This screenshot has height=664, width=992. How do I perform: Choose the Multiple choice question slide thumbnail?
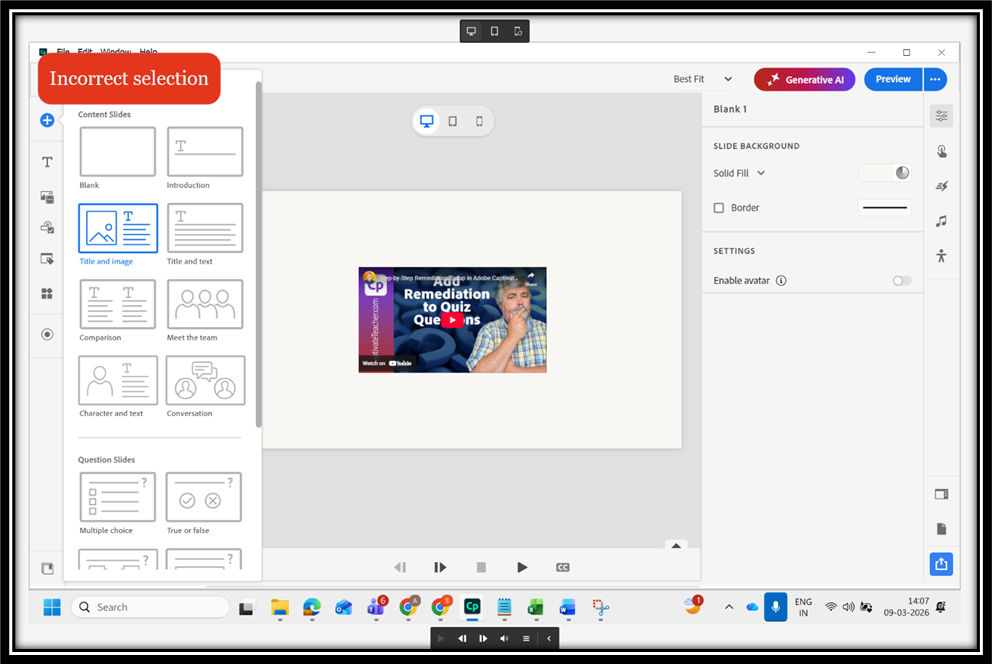click(x=117, y=497)
